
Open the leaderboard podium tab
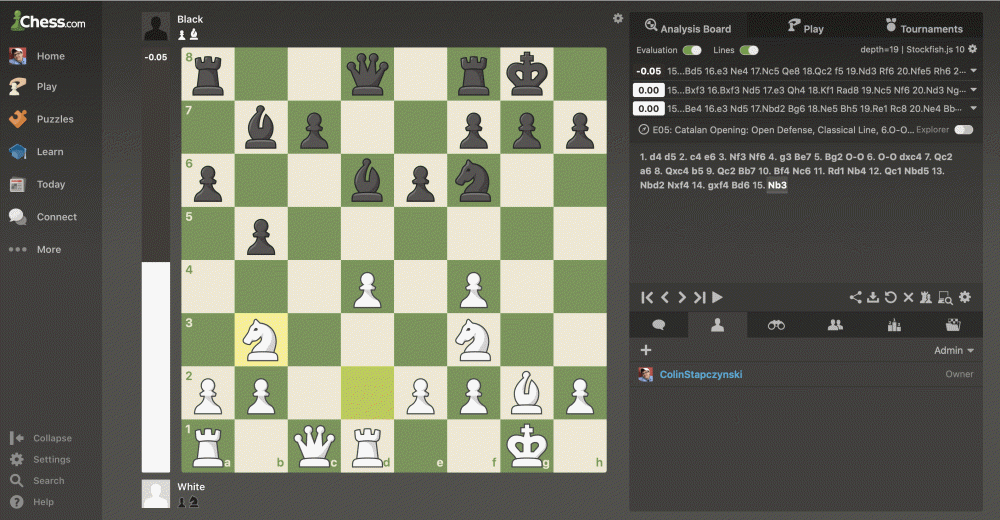[x=894, y=325]
